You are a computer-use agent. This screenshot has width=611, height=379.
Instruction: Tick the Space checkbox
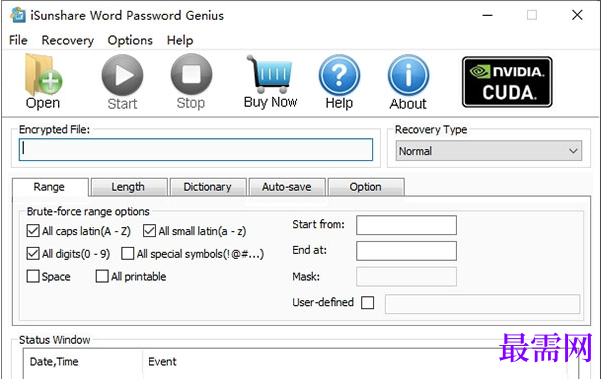tap(33, 276)
